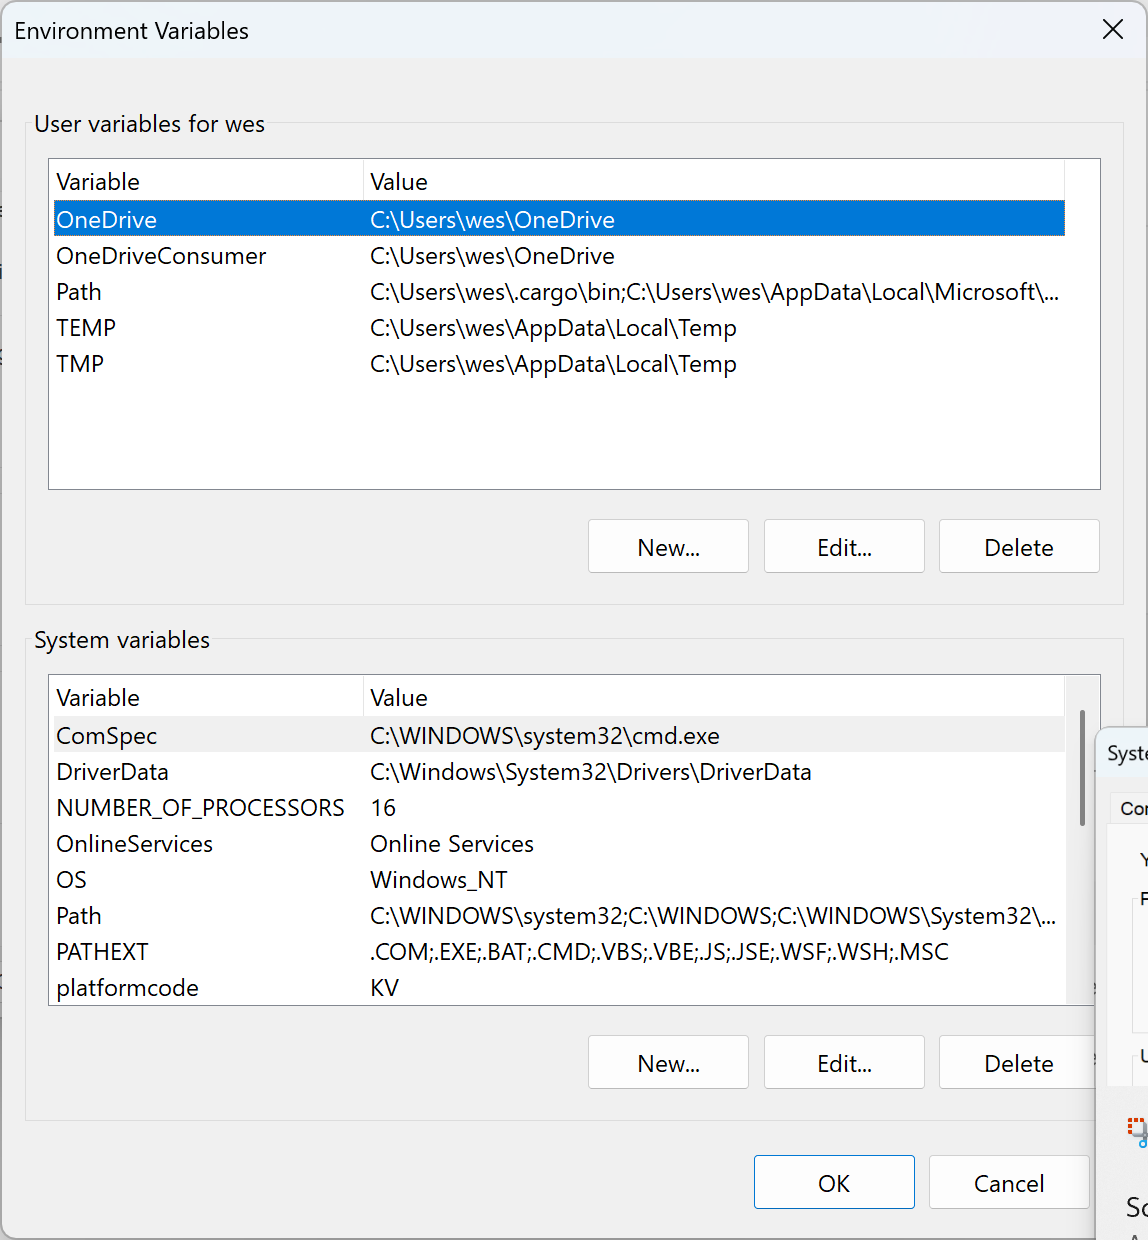Select the user Path variable
The width and height of the screenshot is (1148, 1240).
(x=559, y=291)
